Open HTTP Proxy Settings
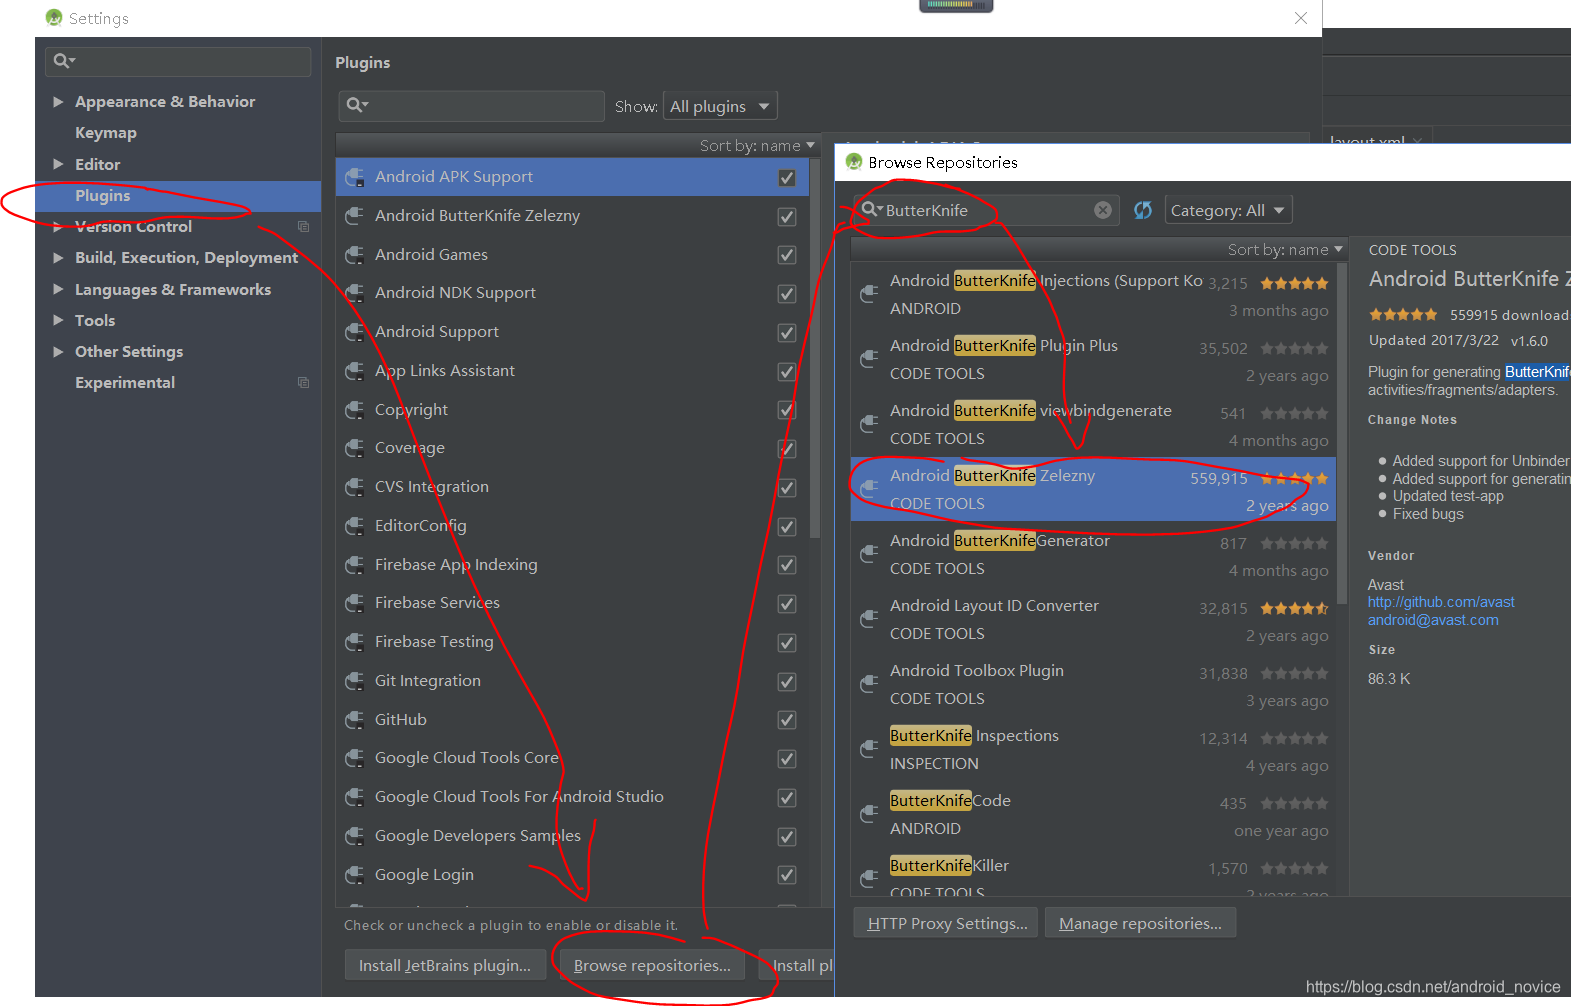 947,923
